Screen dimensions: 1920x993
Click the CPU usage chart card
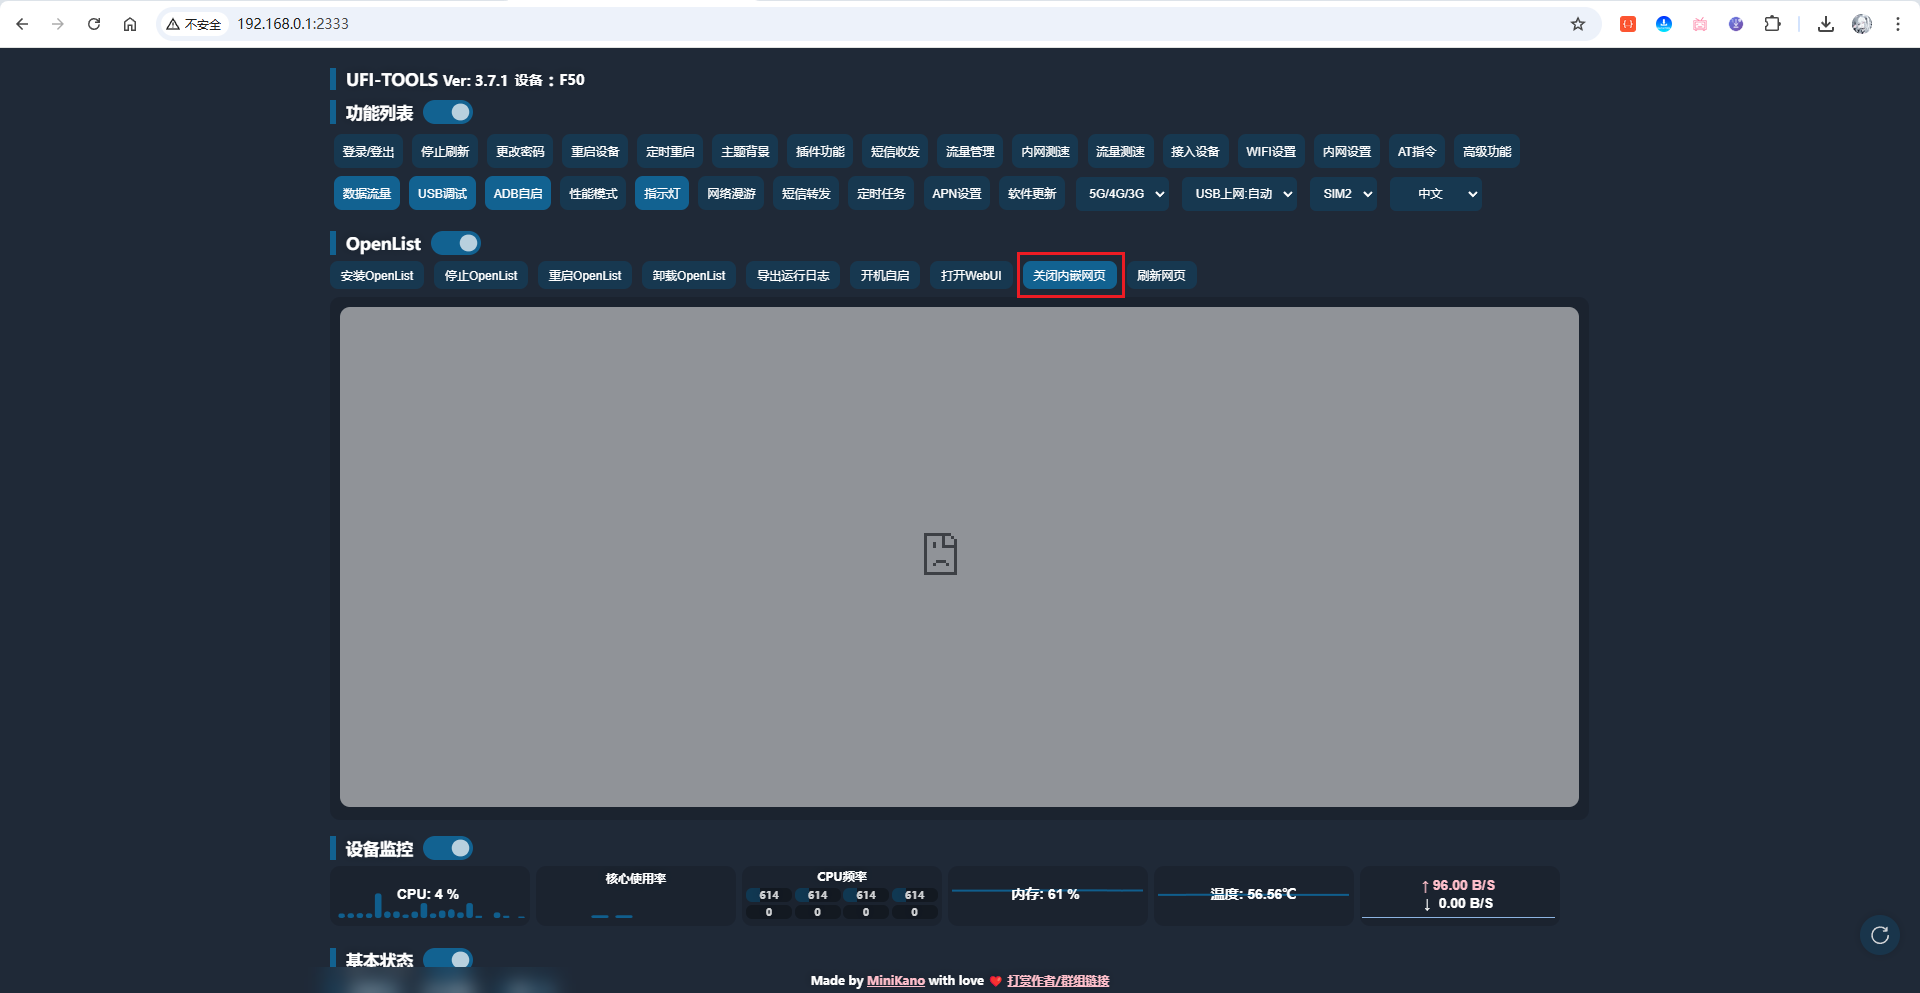click(x=430, y=895)
